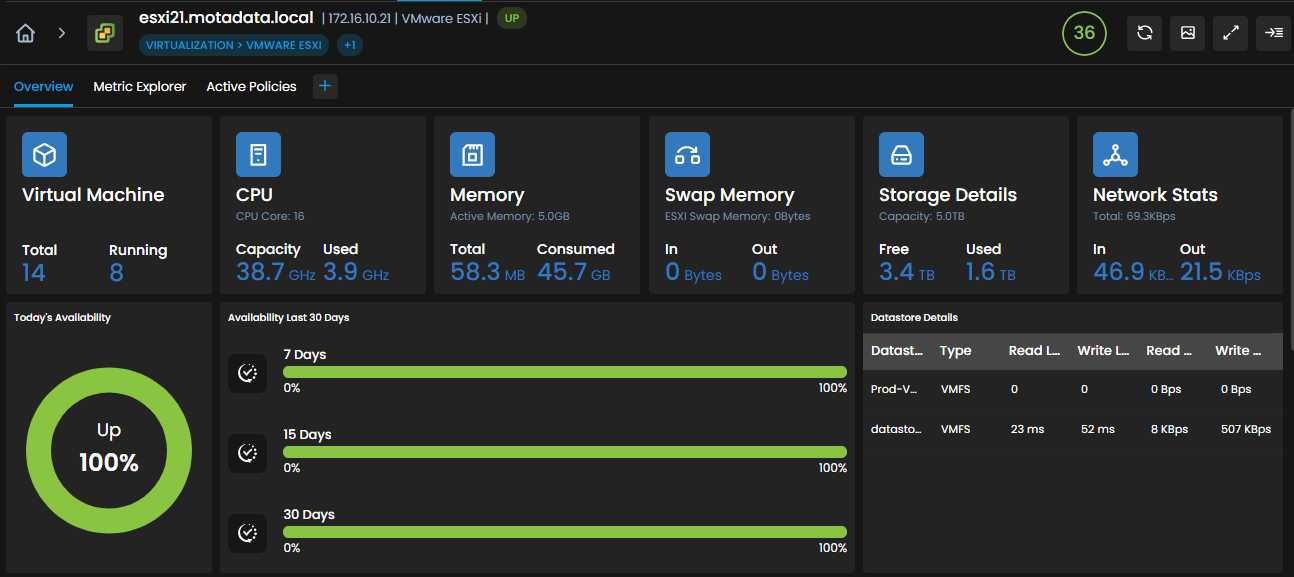Image resolution: width=1294 pixels, height=577 pixels.
Task: Click the Swap Memory icon
Action: 687,154
